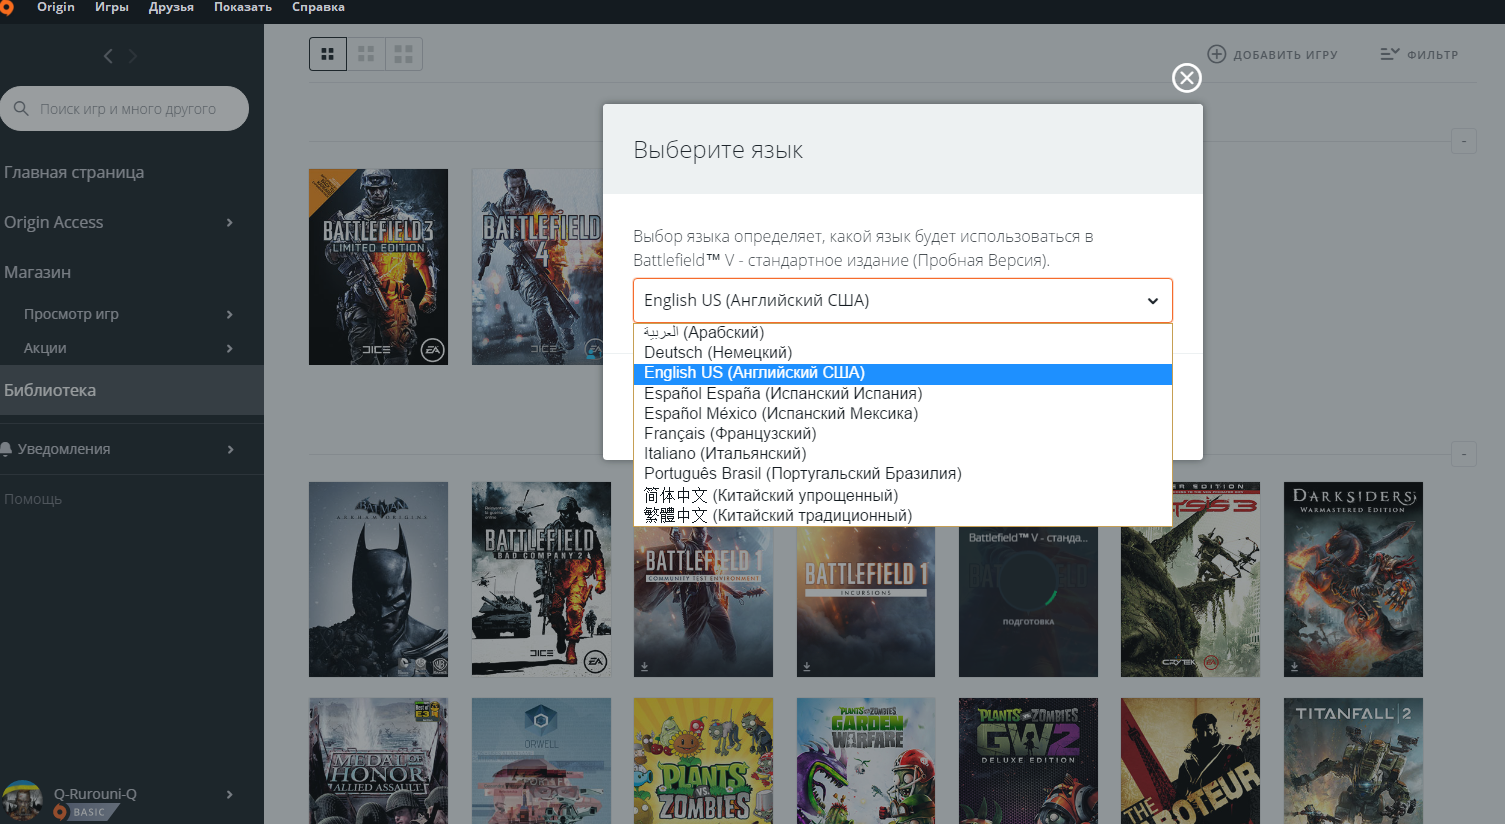Viewport: 1505px width, 824px height.
Task: Go to Главная страница
Action: 74,172
